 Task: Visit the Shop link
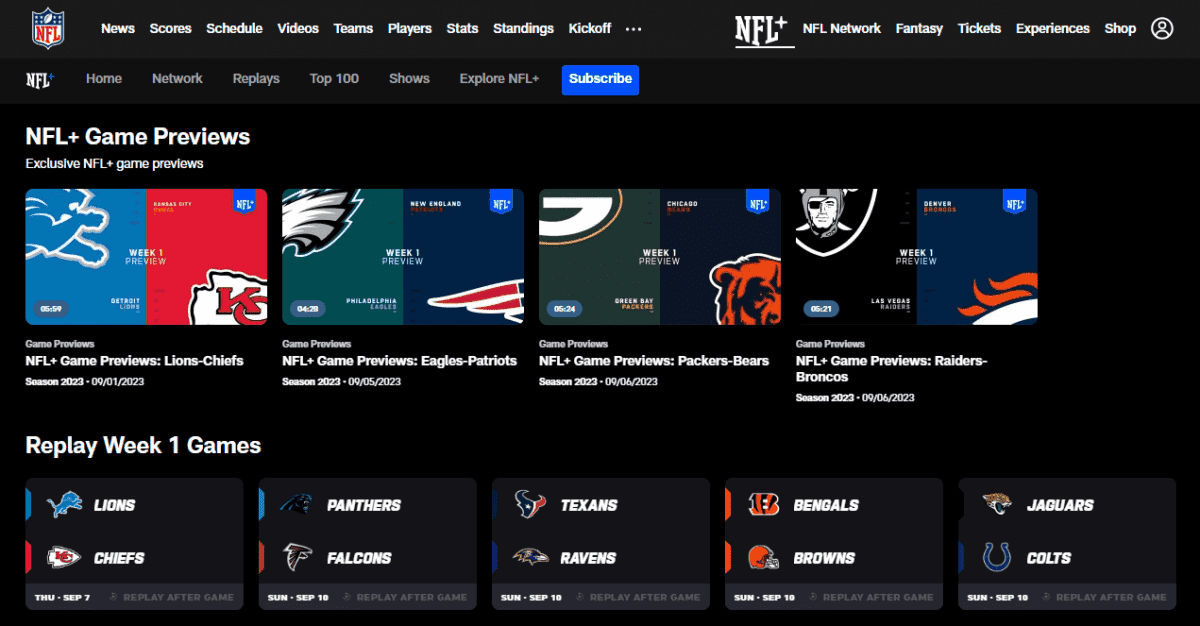(1120, 28)
